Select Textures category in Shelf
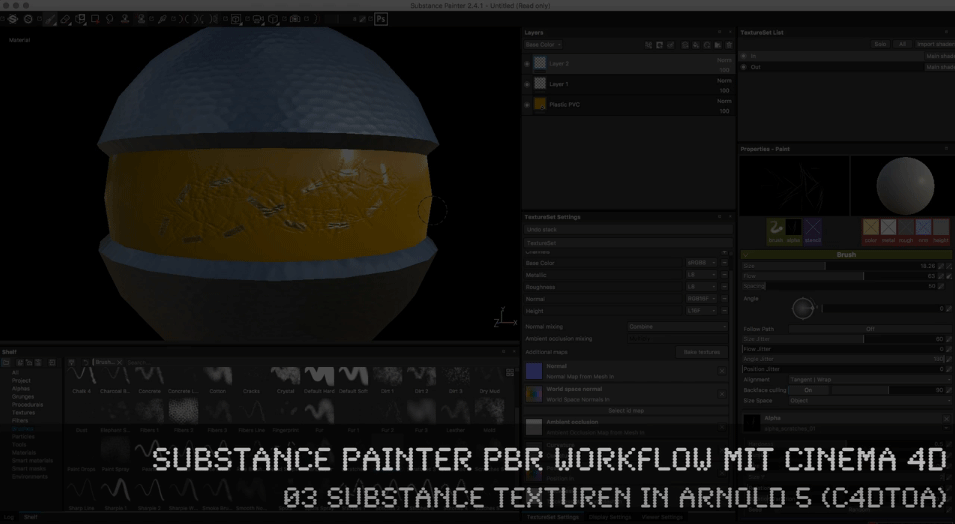This screenshot has width=955, height=524. 24,412
